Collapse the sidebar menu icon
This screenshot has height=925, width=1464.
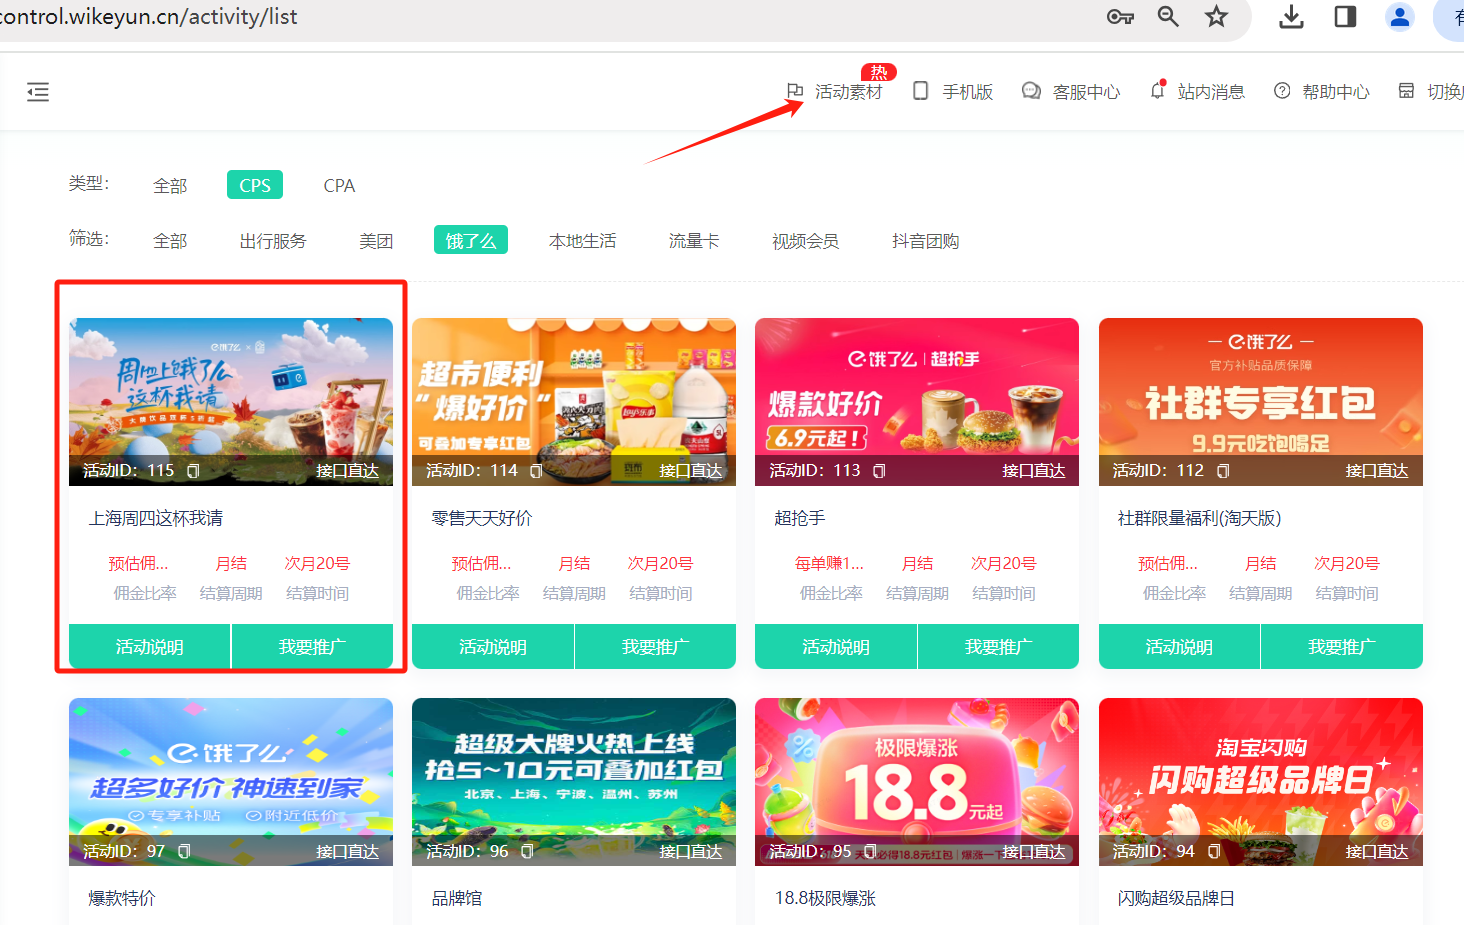38,92
